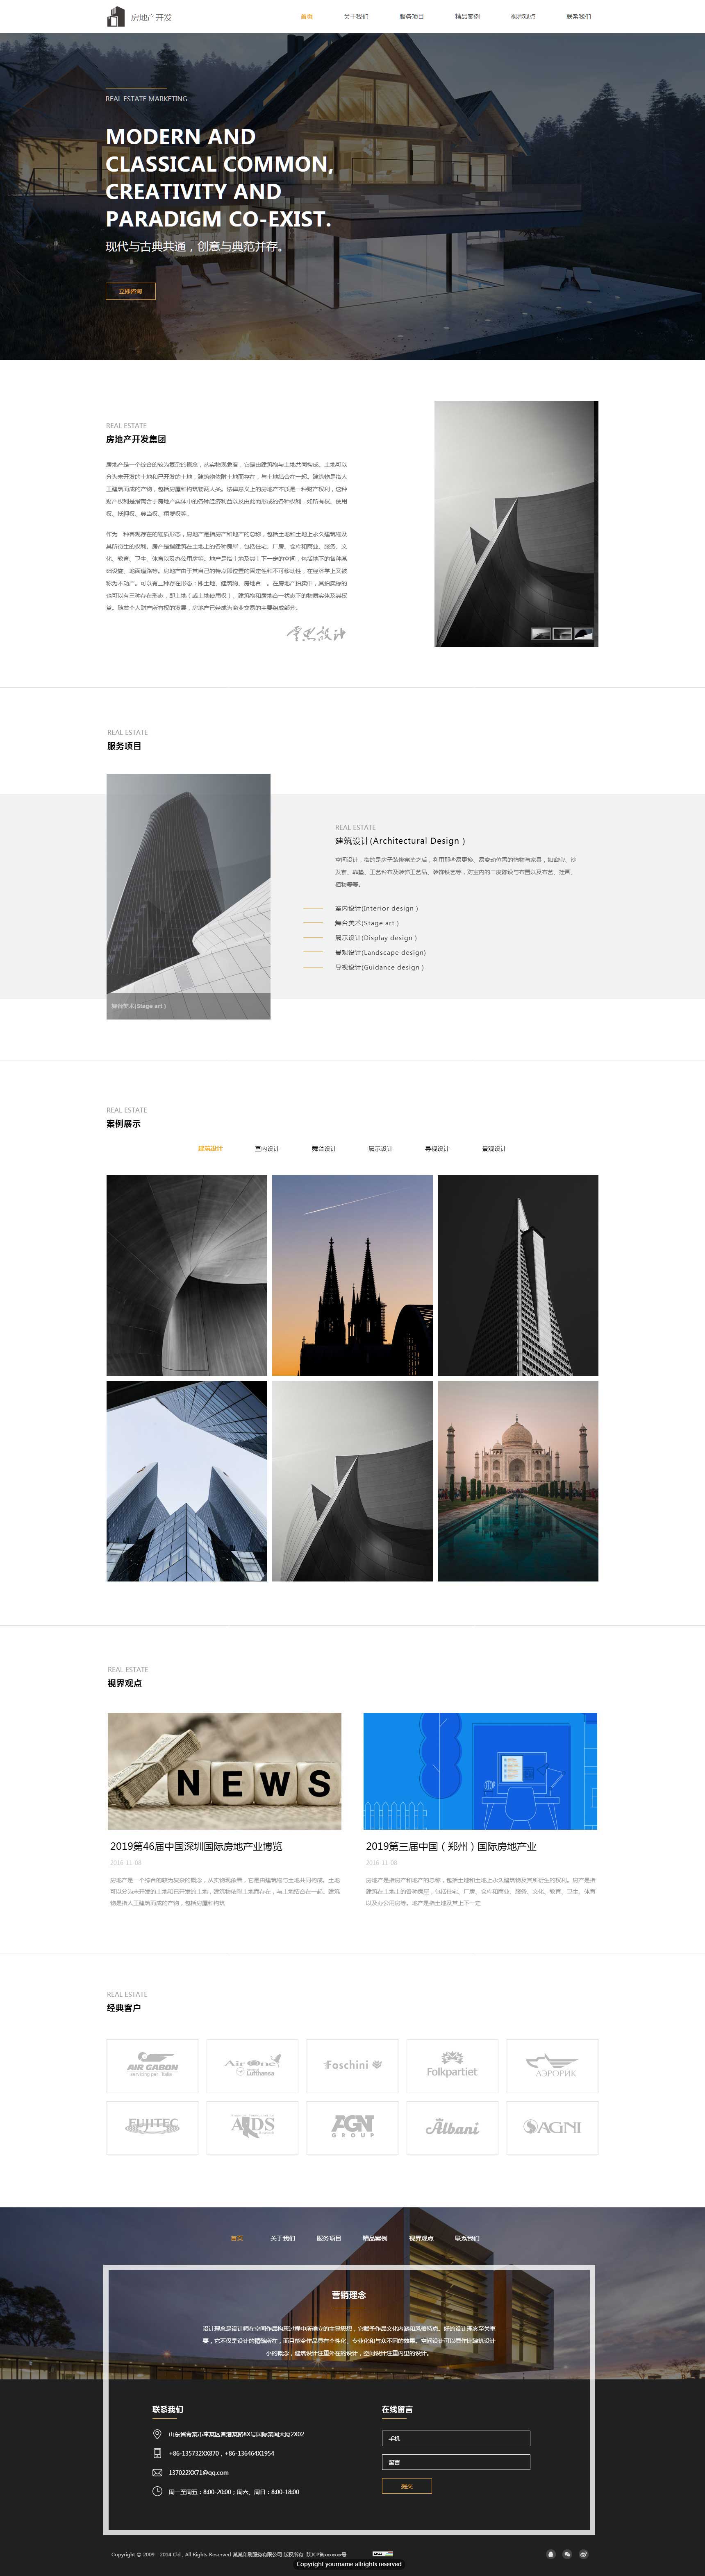Open the curved concrete building case image

187,1275
